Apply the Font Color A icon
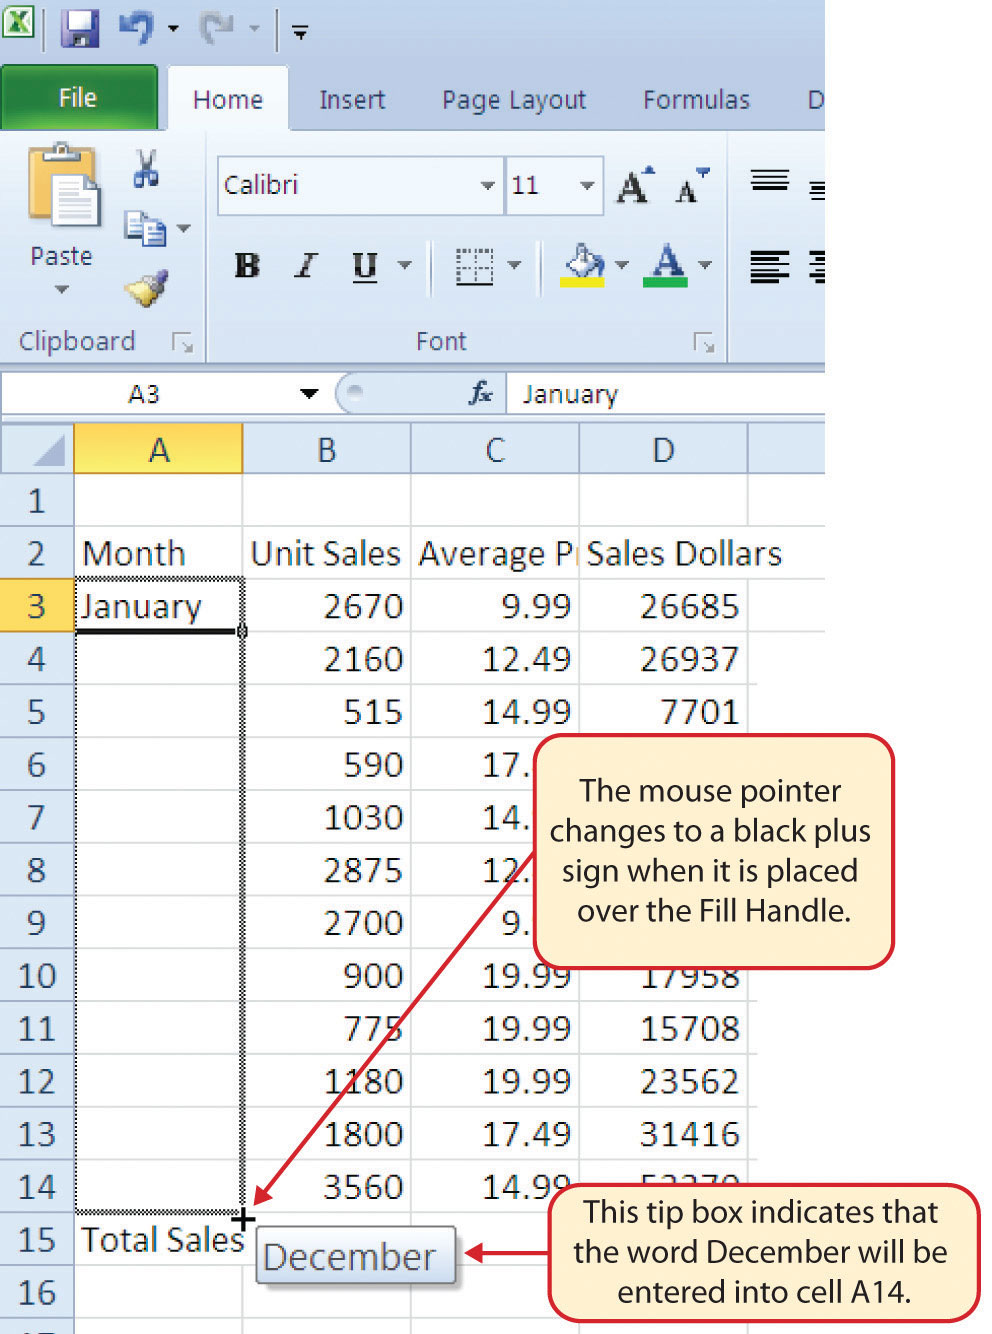 tap(667, 266)
